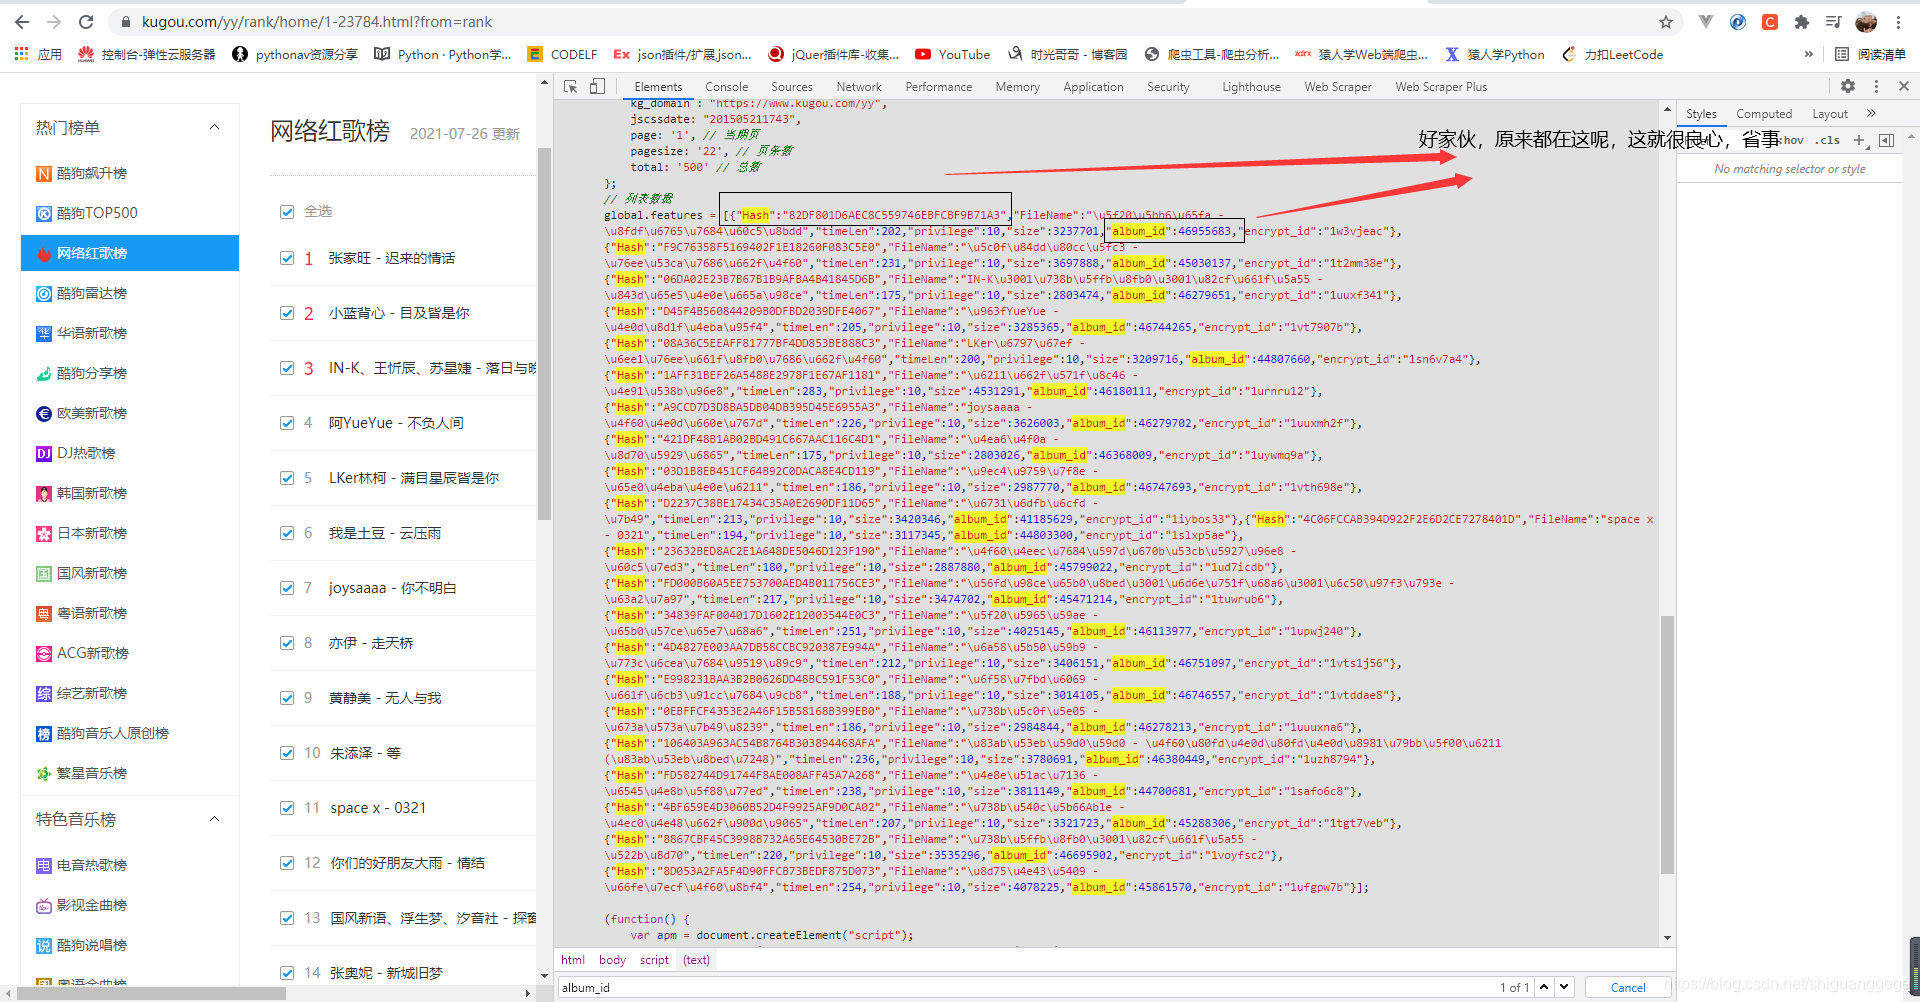This screenshot has width=1920, height=1002.
Task: Switch to the Network tab
Action: (859, 87)
